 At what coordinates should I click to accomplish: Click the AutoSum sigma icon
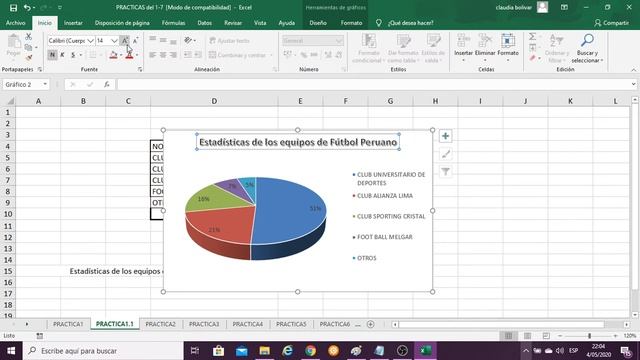533,37
